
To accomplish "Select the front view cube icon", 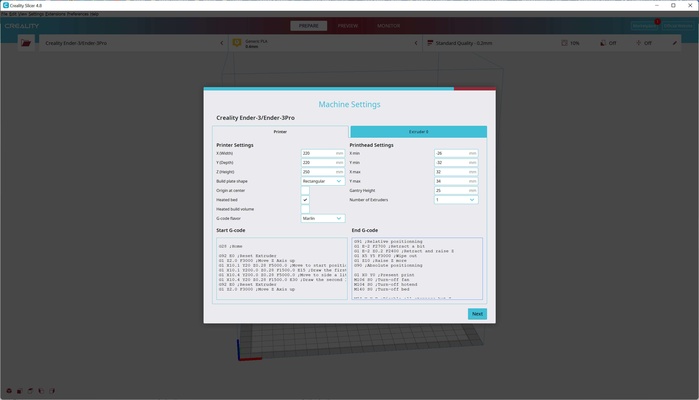I will click(x=20, y=391).
